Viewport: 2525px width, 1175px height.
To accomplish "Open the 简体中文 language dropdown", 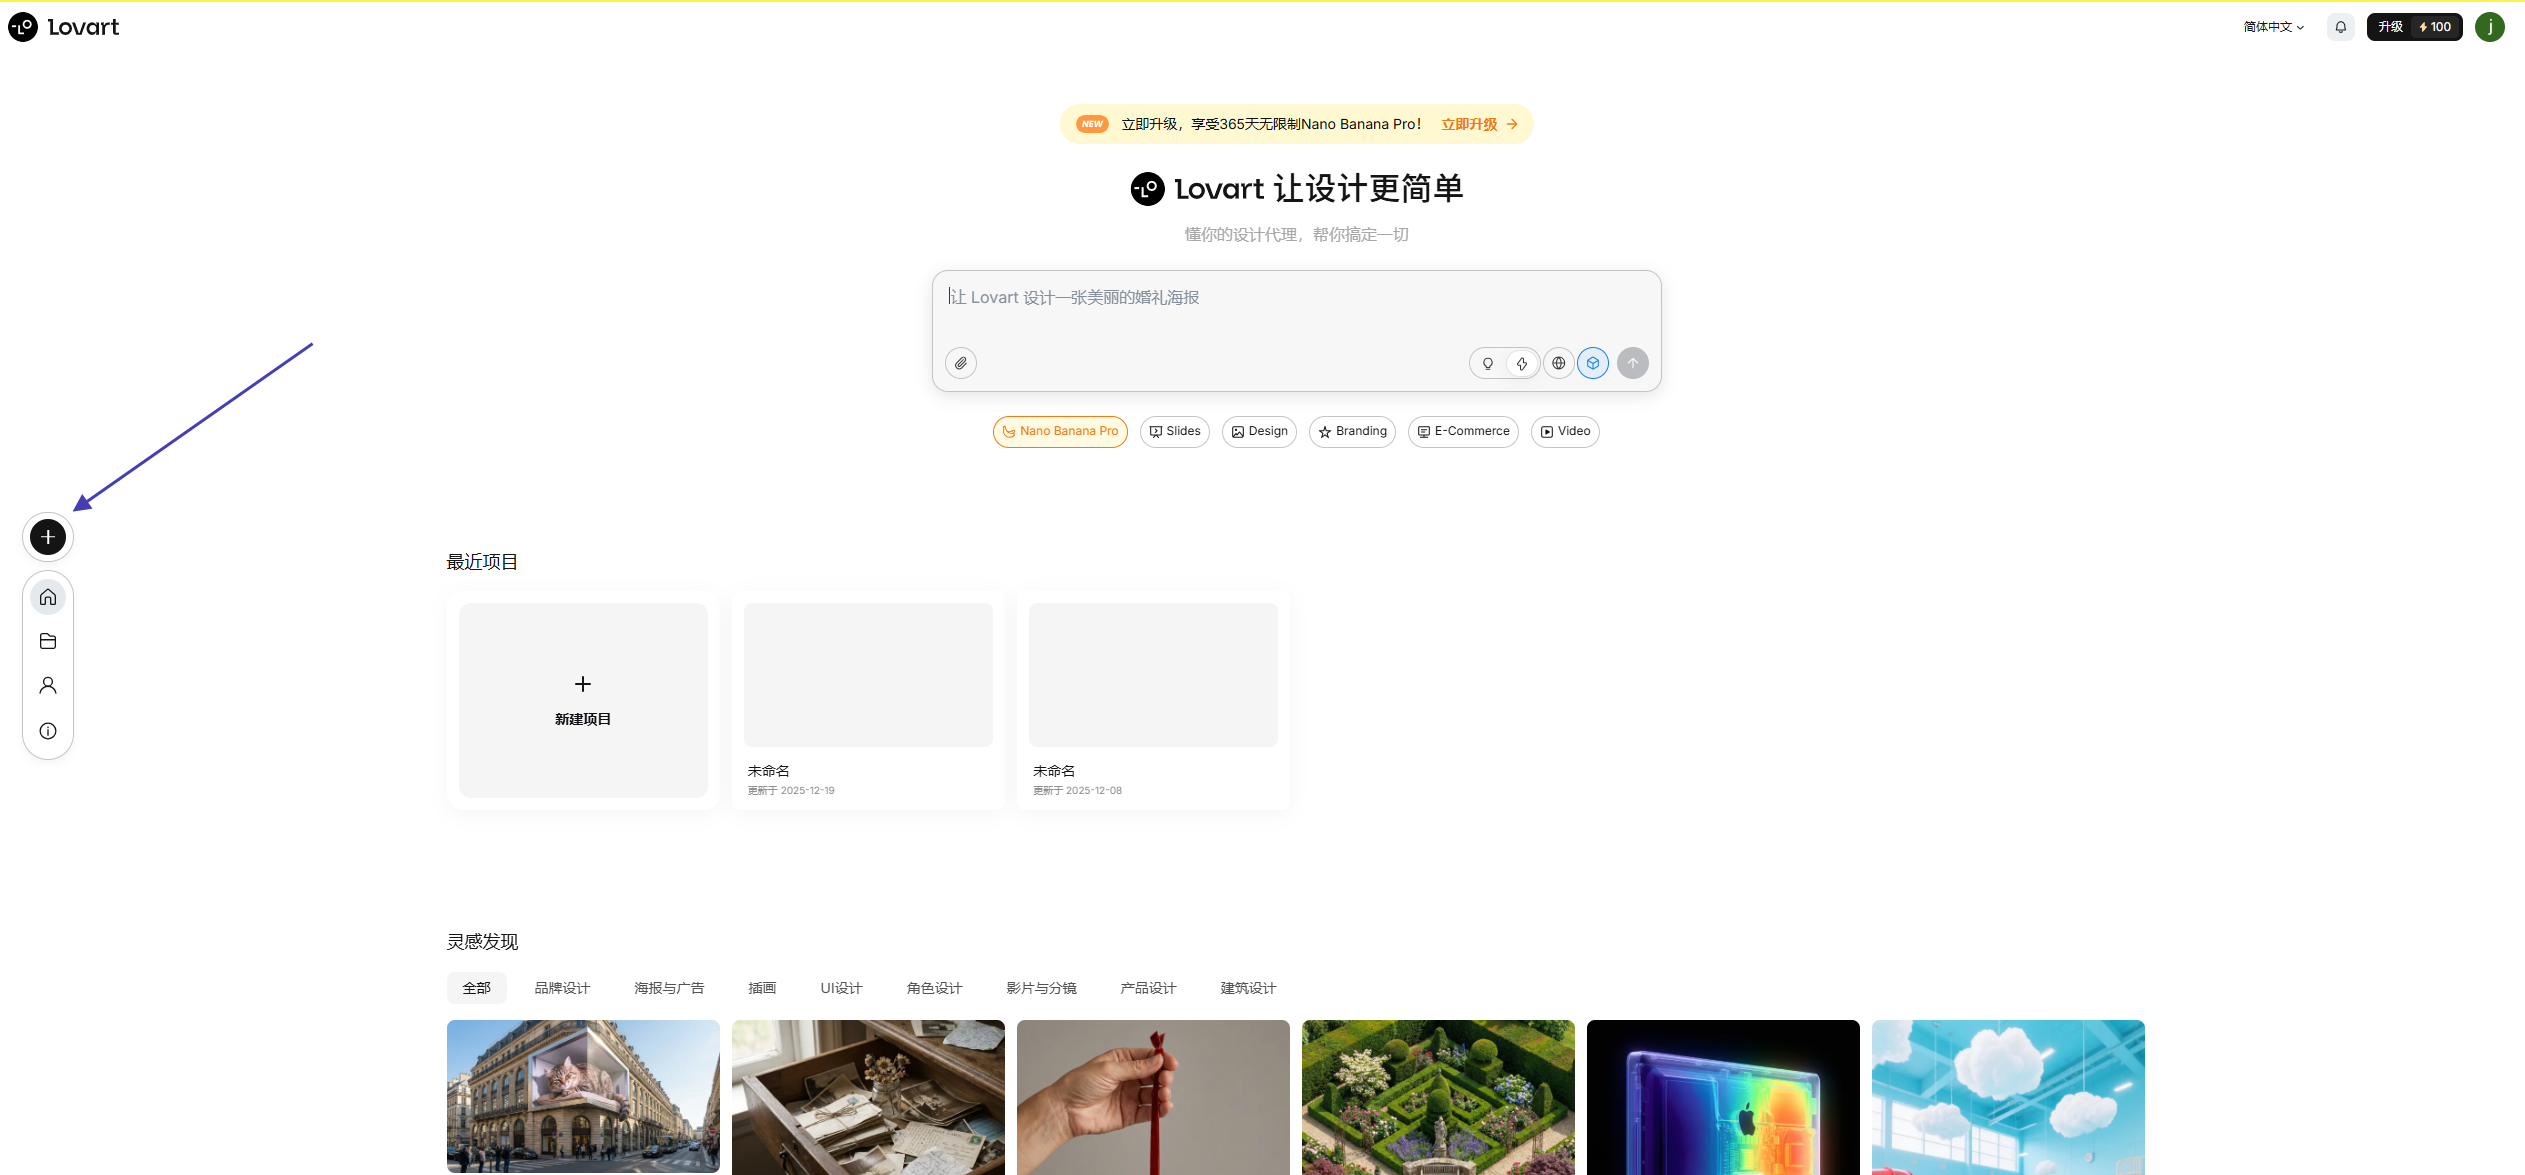I will (2271, 26).
